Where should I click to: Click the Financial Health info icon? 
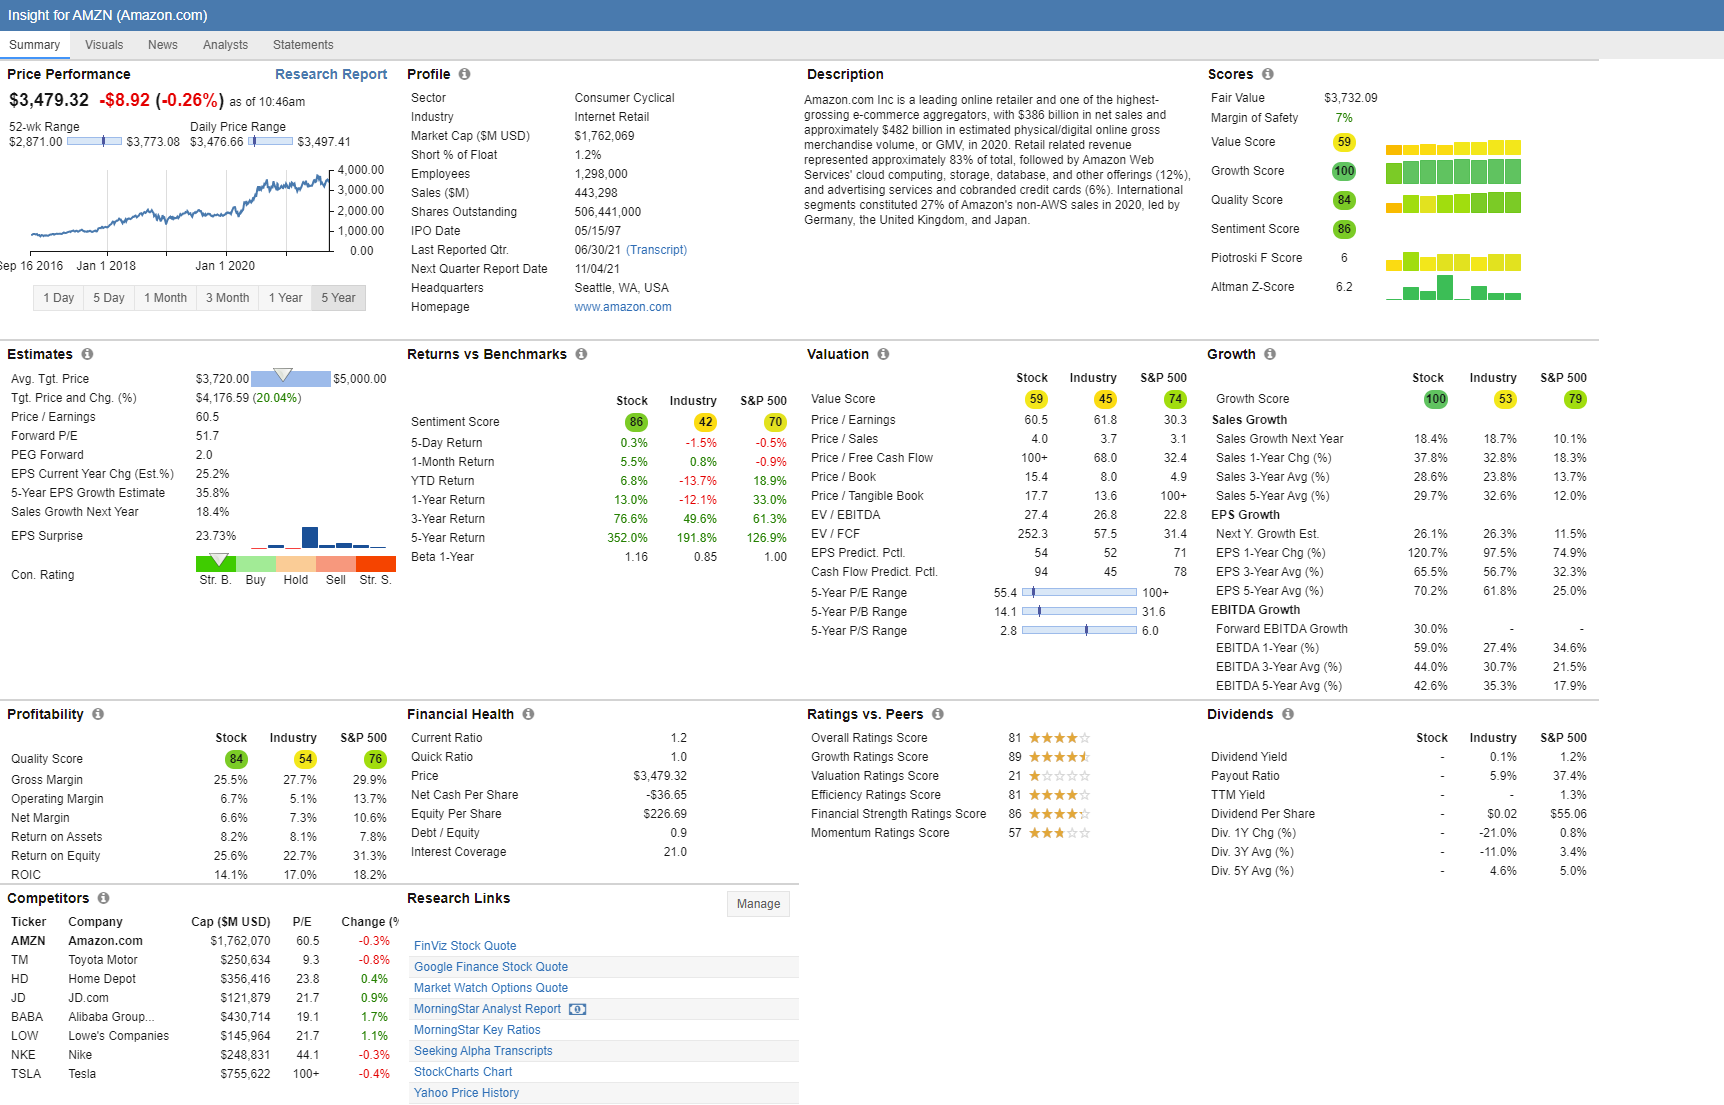[528, 714]
